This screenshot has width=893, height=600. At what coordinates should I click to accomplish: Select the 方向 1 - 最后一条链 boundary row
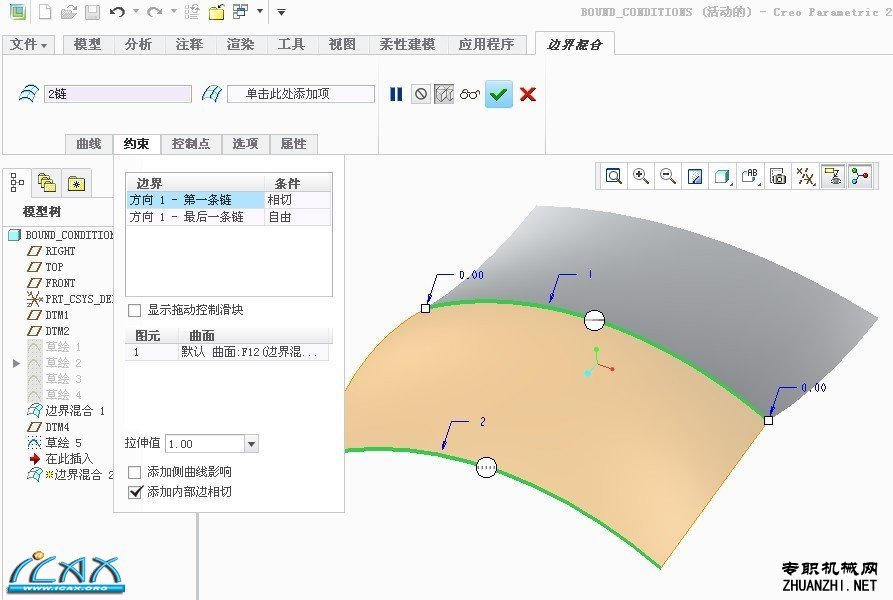coord(228,217)
